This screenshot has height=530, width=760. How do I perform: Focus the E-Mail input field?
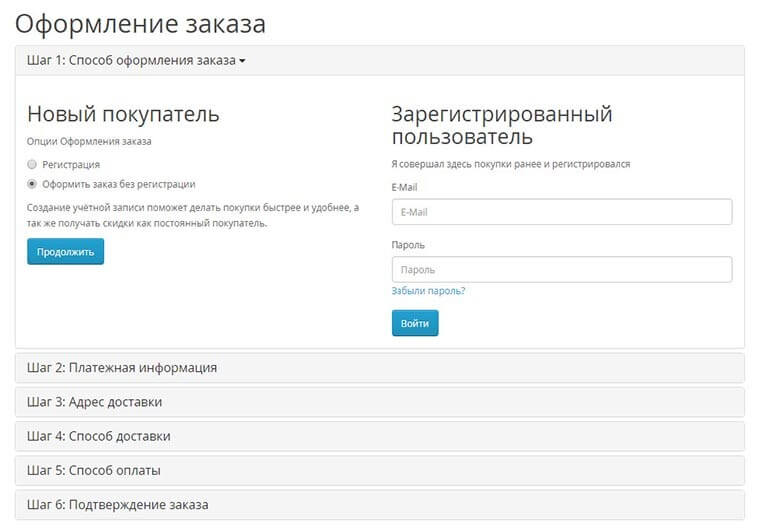point(562,212)
